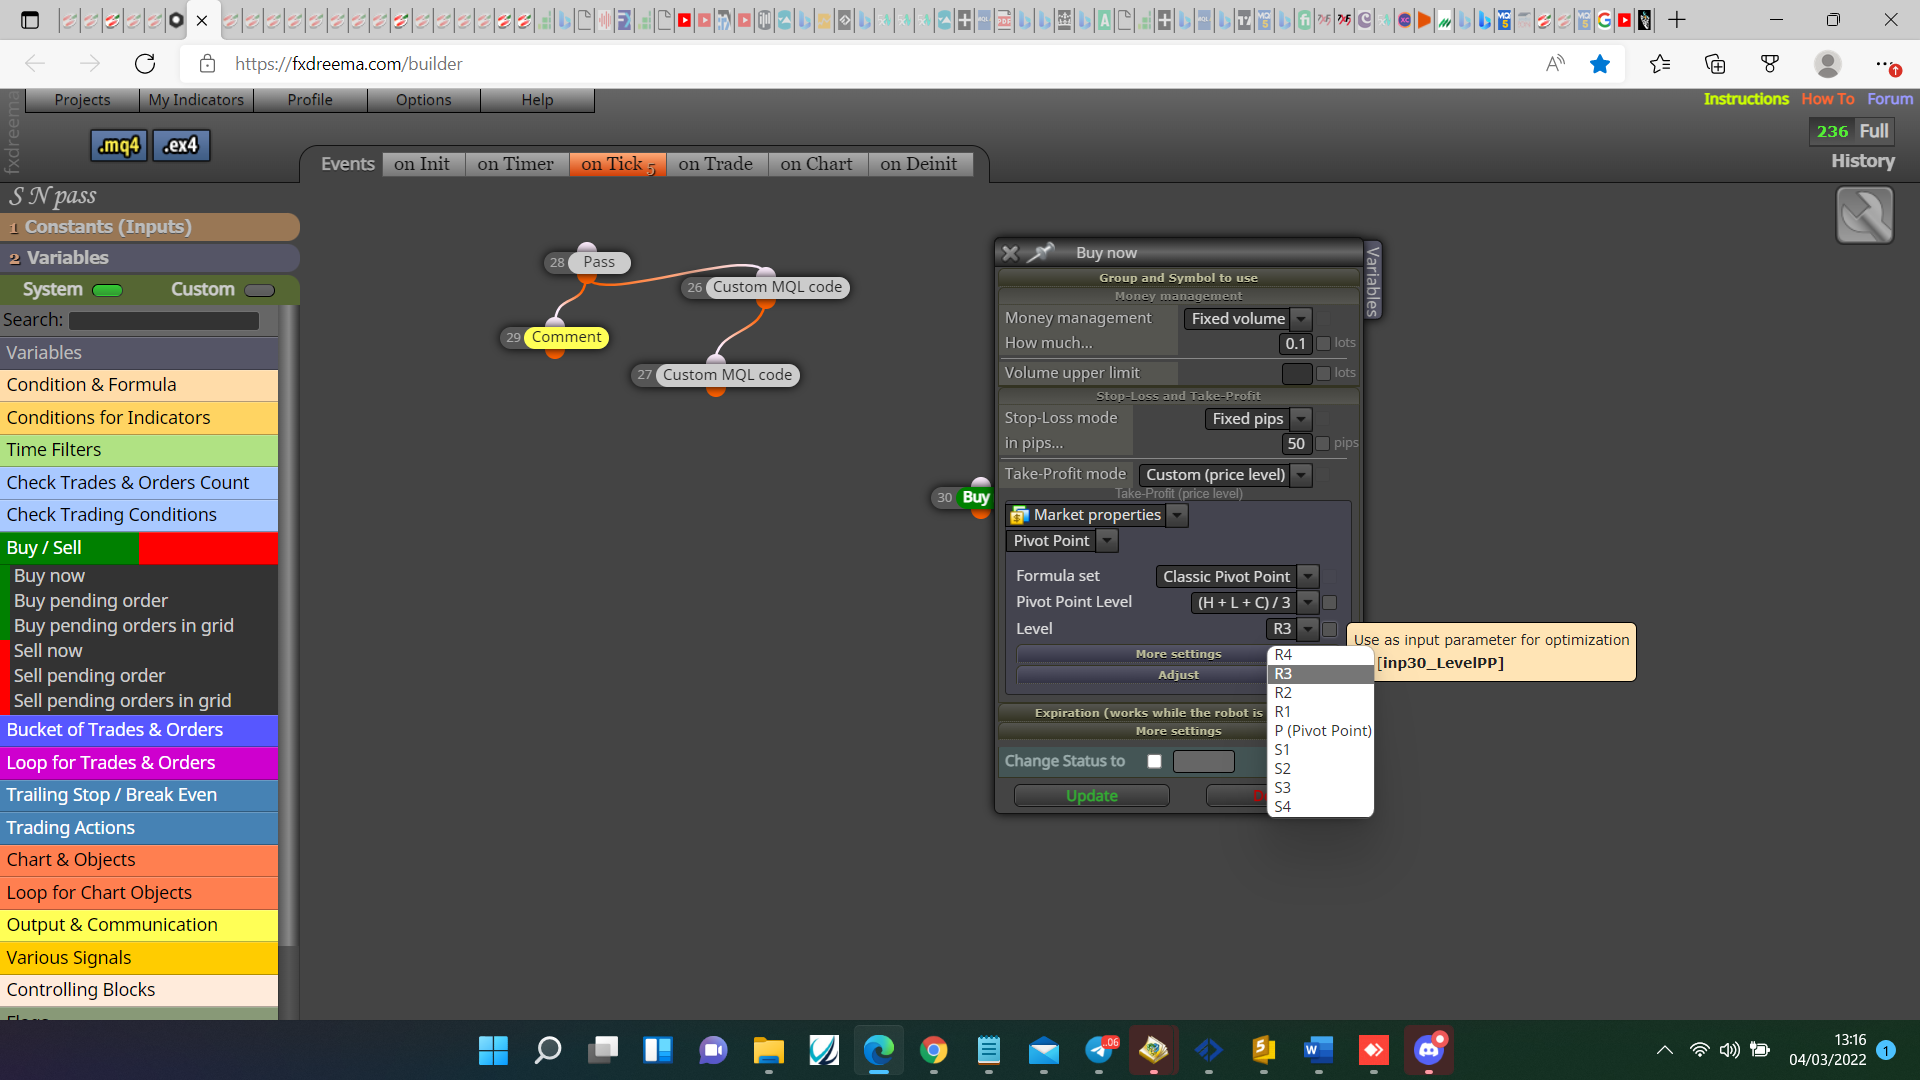This screenshot has width=1920, height=1080.
Task: Close the Buy now dialog
Action: (1010, 253)
